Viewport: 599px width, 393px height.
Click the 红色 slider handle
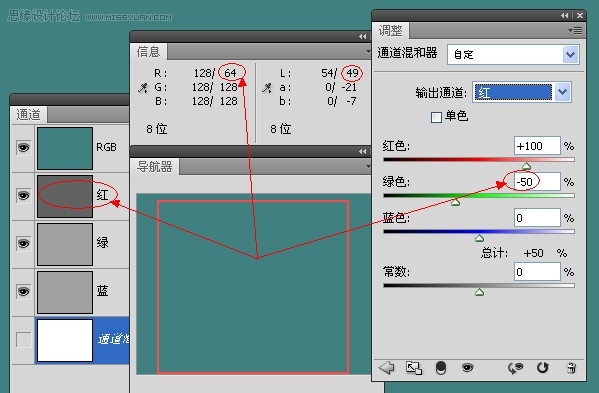click(x=526, y=166)
